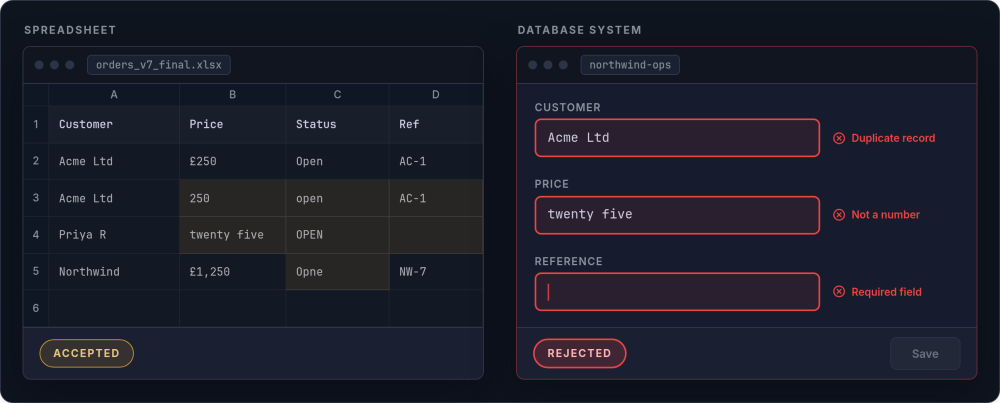Select the AC-1 cell in row 2
The width and height of the screenshot is (1000, 403).
tap(436, 161)
